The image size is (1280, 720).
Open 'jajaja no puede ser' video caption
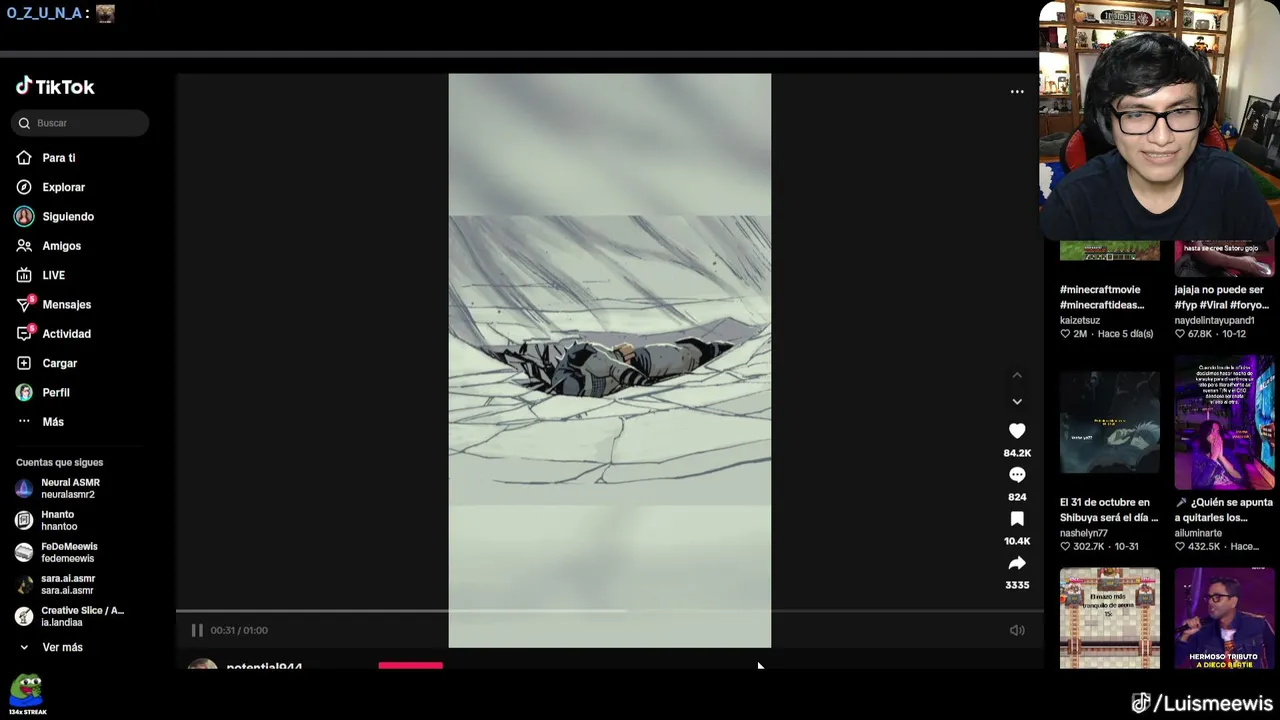1221,297
